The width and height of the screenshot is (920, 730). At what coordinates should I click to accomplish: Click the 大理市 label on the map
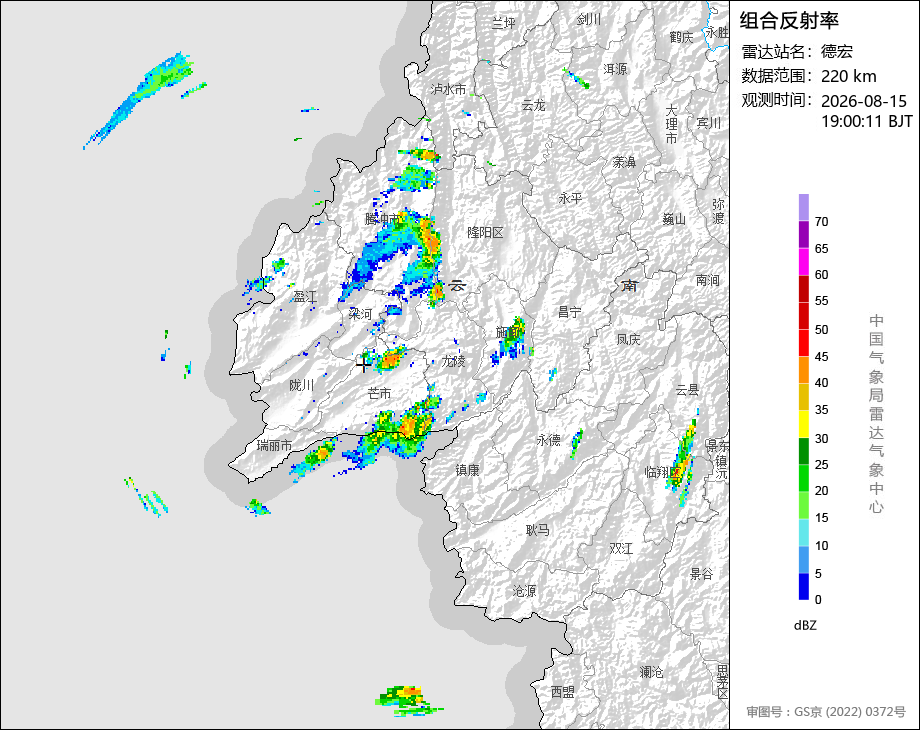click(x=671, y=124)
